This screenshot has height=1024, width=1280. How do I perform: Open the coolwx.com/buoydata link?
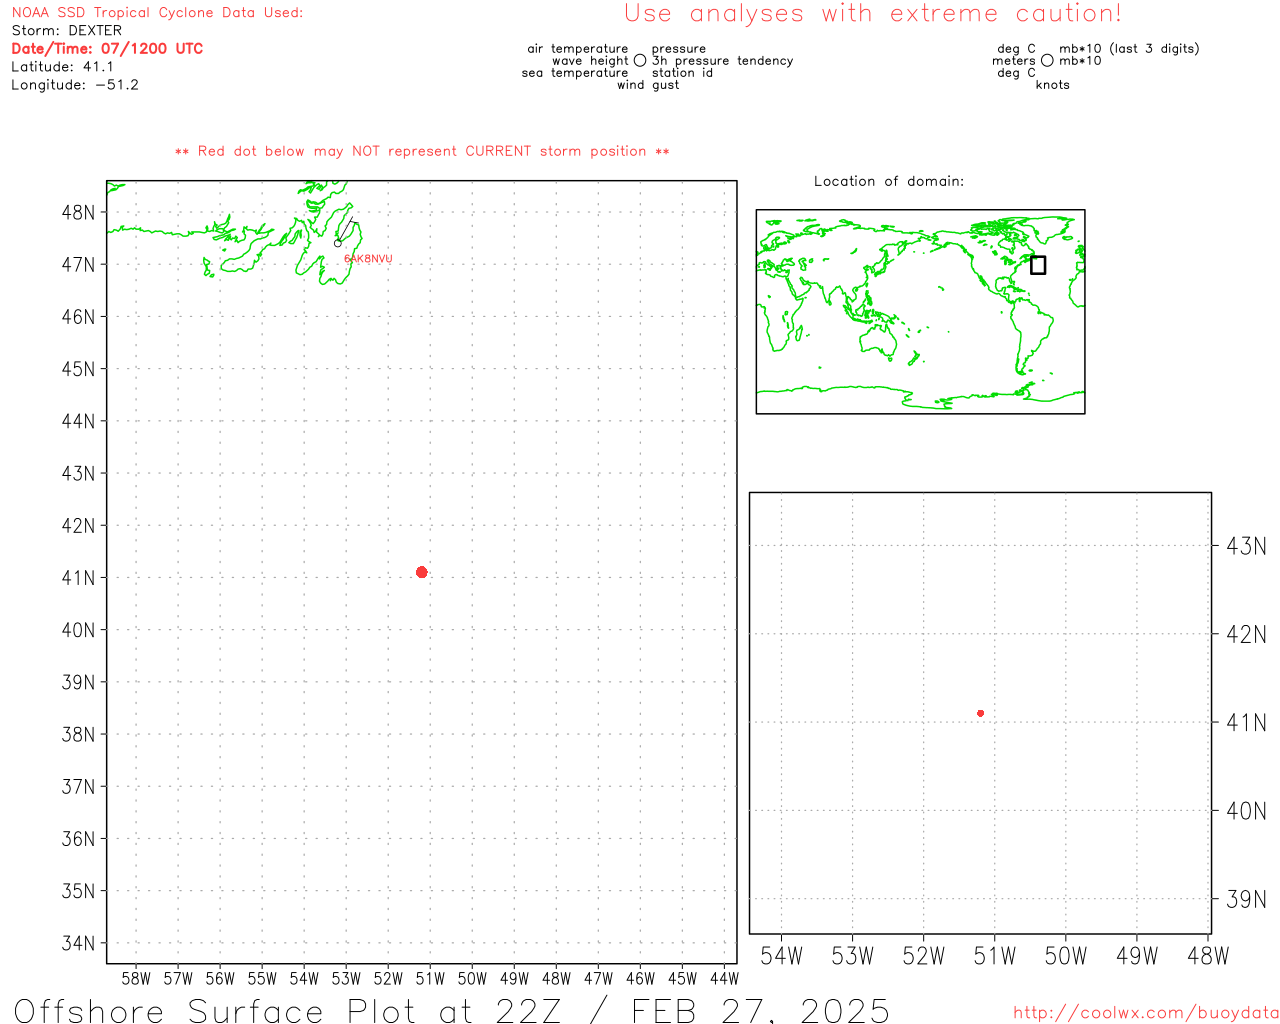1146,1013
